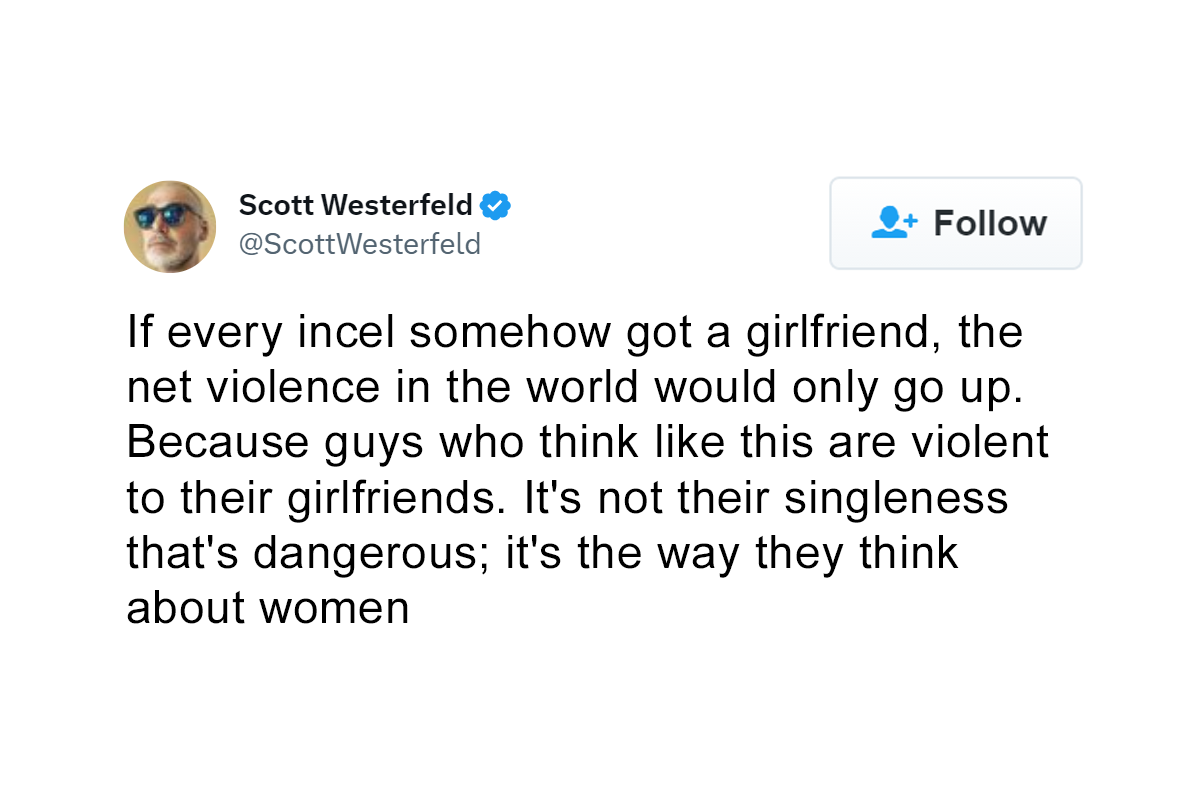
Task: Click the first line of the tweet
Action: 575,332
